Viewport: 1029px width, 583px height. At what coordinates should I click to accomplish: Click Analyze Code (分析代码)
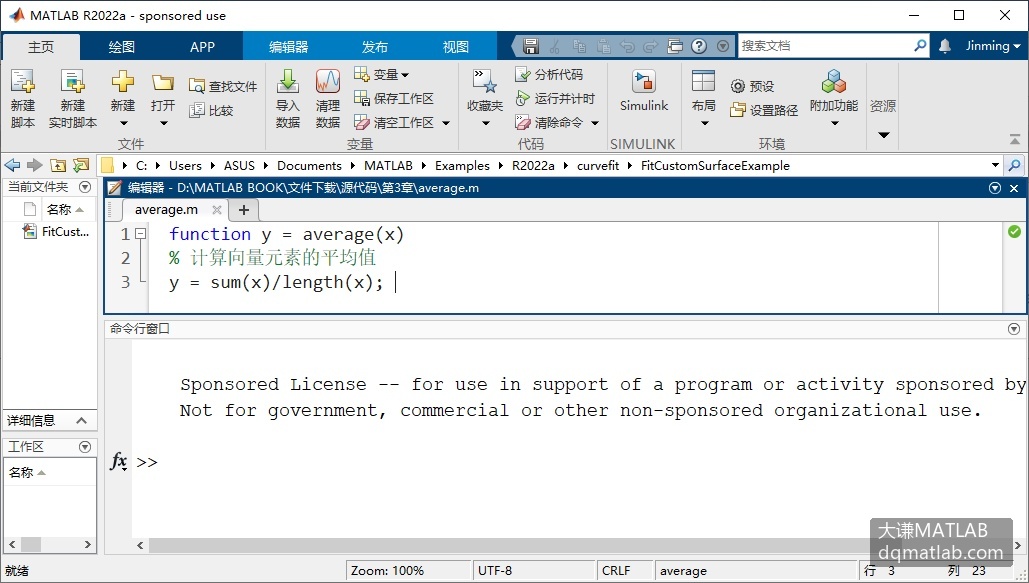549,74
